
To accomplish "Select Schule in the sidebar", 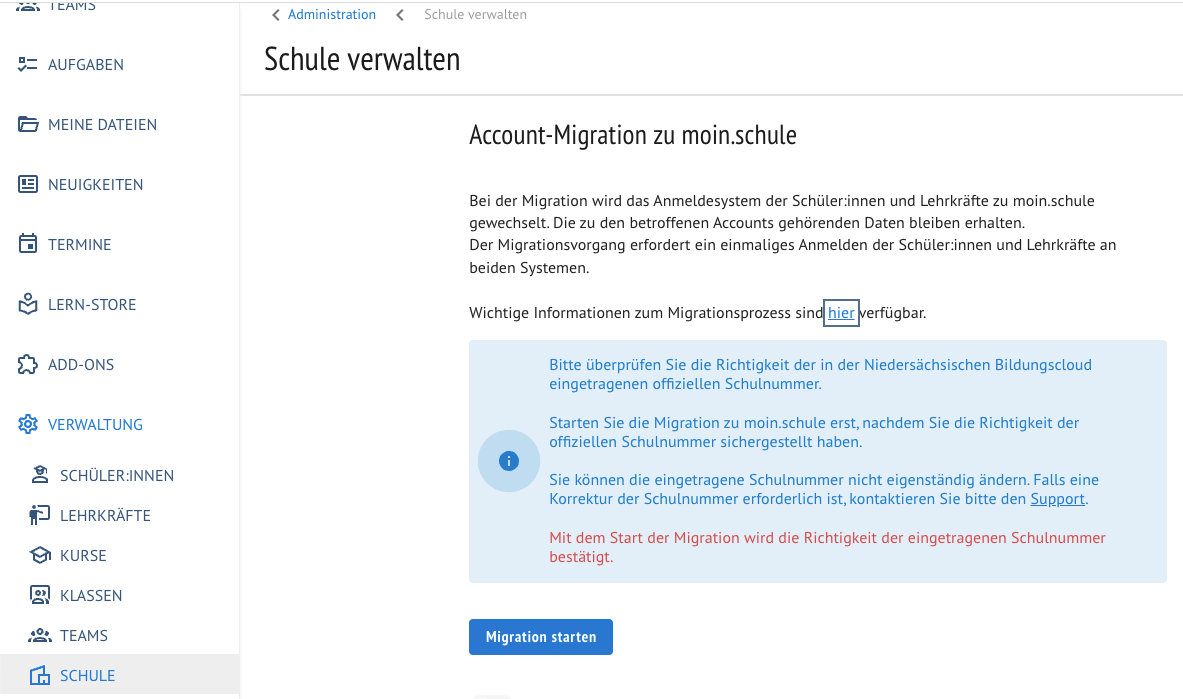I will (87, 676).
